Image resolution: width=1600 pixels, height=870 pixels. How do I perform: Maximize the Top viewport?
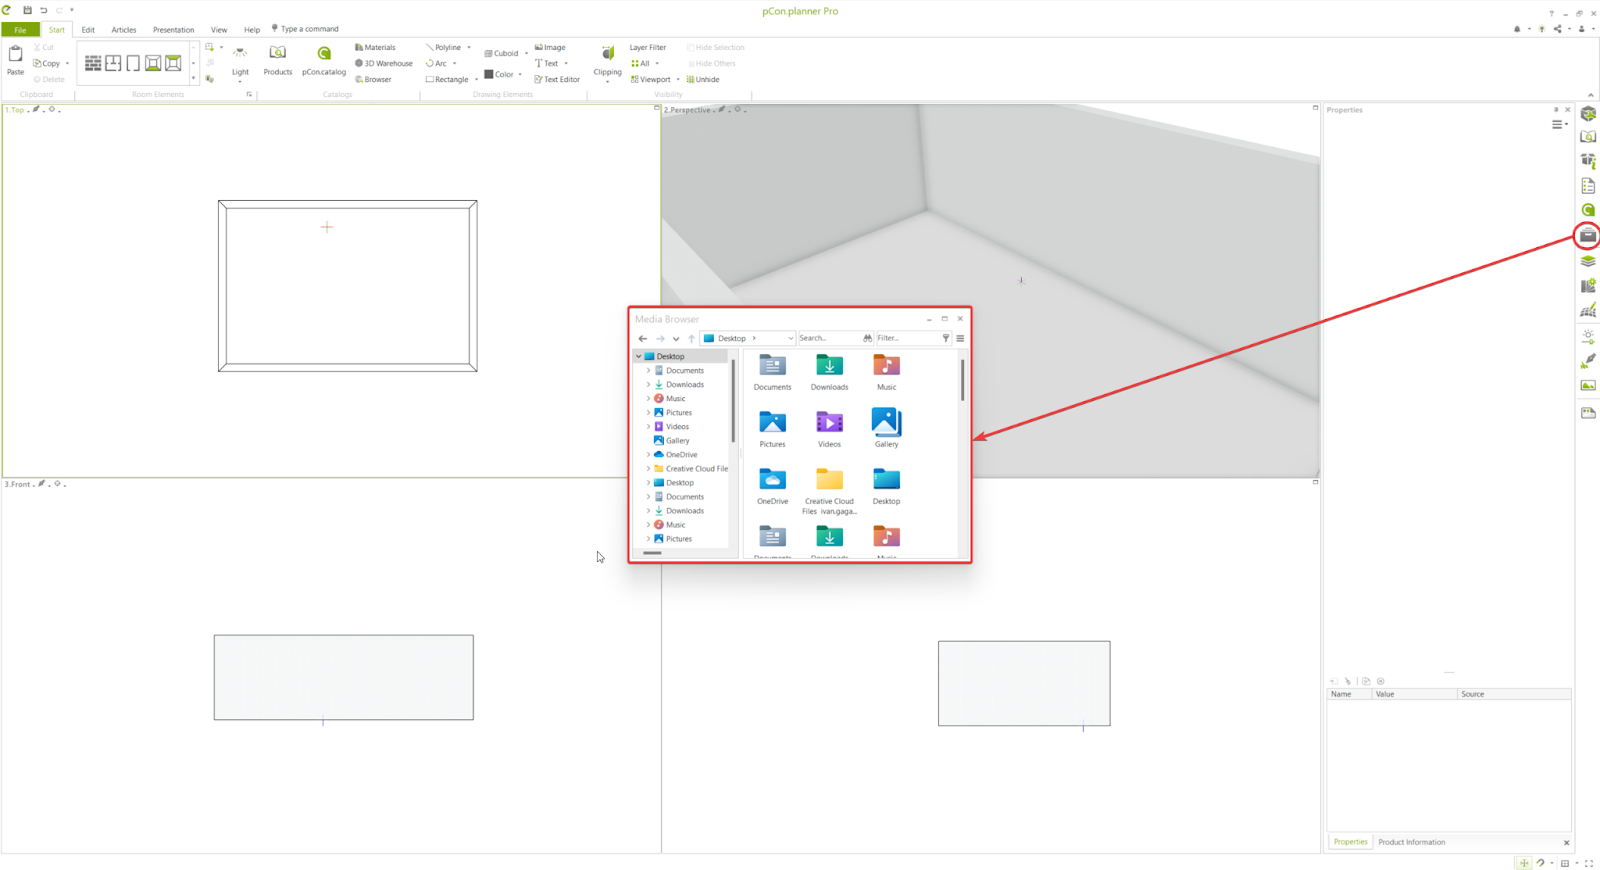657,108
